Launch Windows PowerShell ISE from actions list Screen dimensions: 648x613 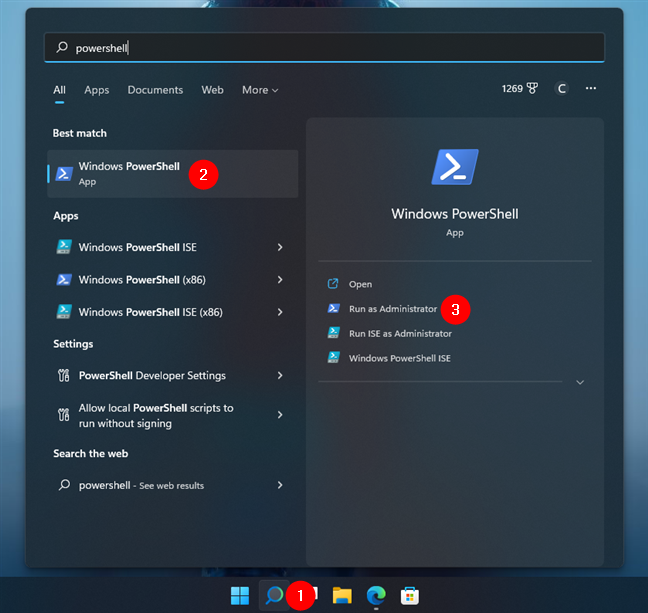click(400, 358)
